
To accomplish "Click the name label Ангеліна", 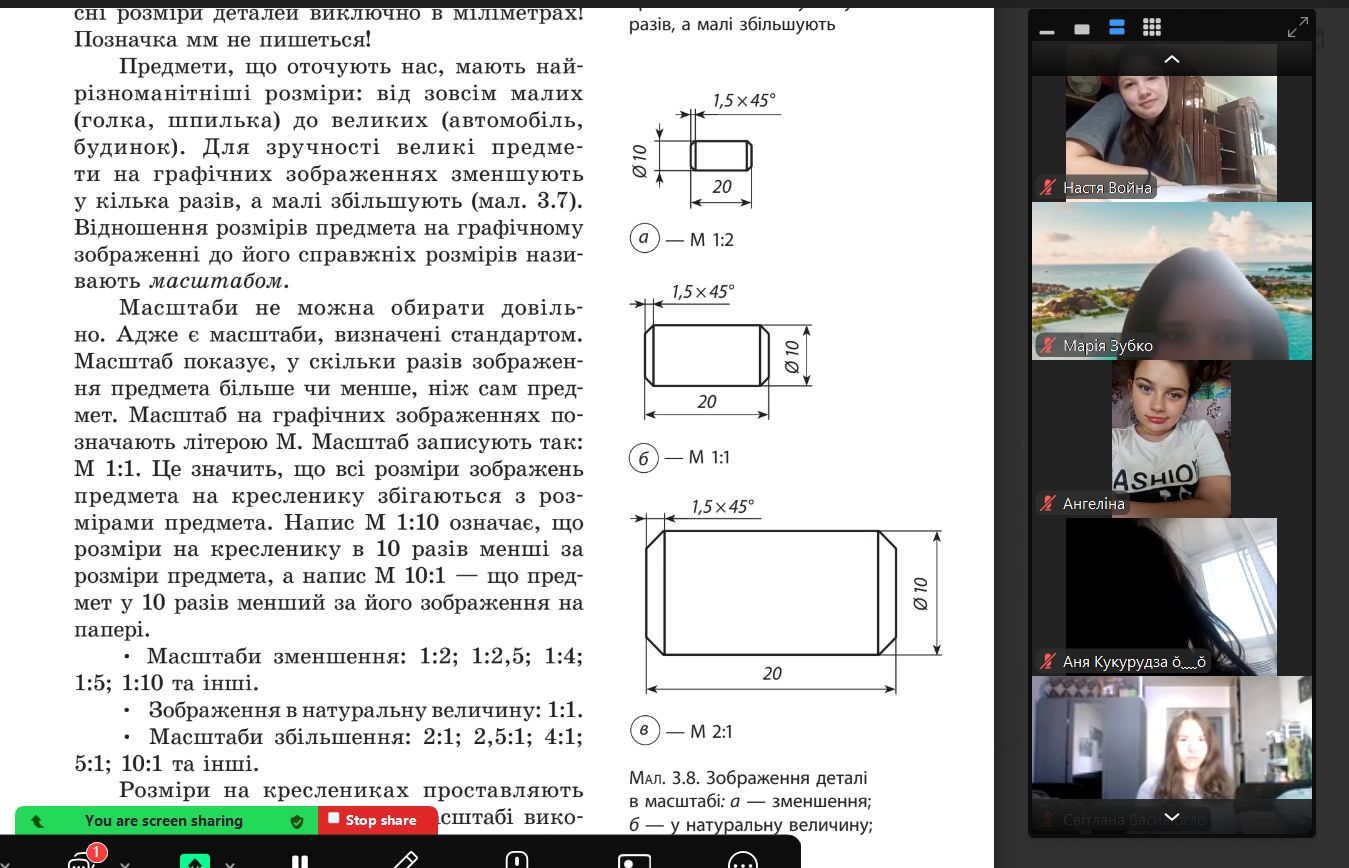I will click(1094, 504).
